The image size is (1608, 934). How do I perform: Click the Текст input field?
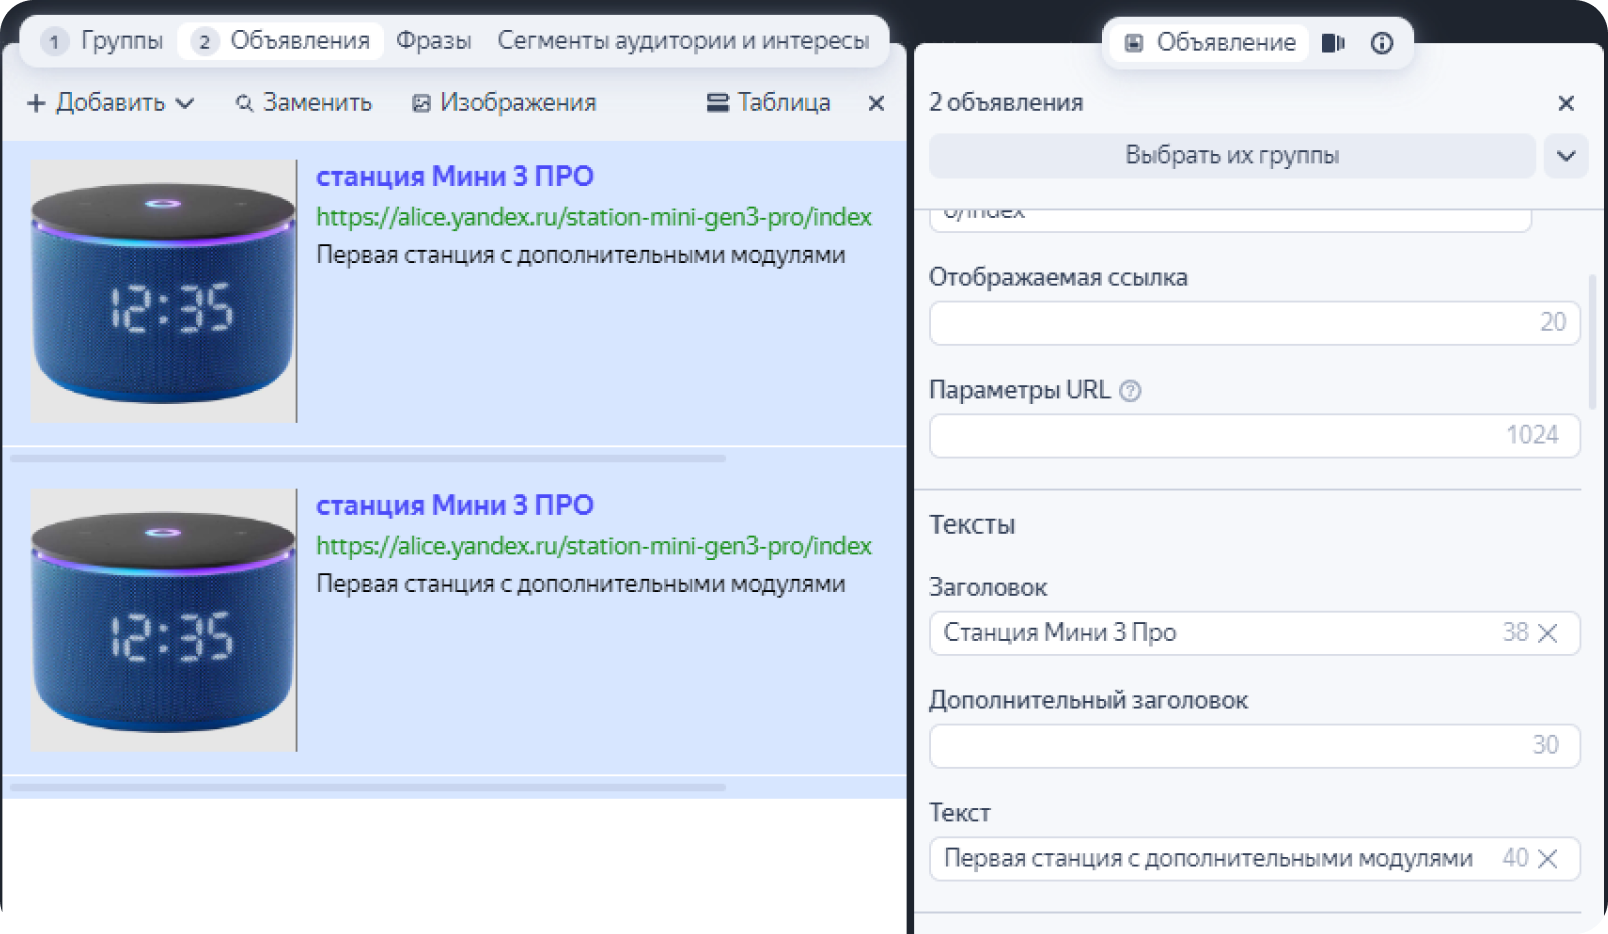[x=1254, y=859]
